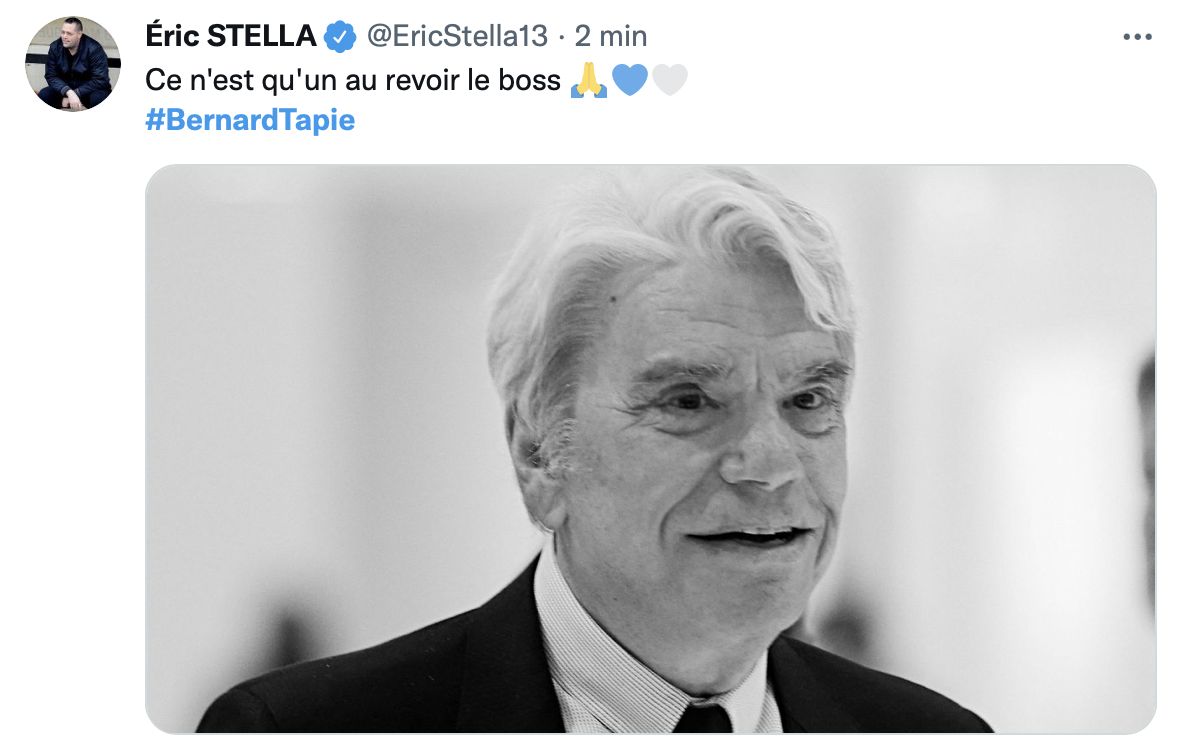Screen dimensions: 1178x756
Task: Click the white heart emoji
Action: point(670,81)
